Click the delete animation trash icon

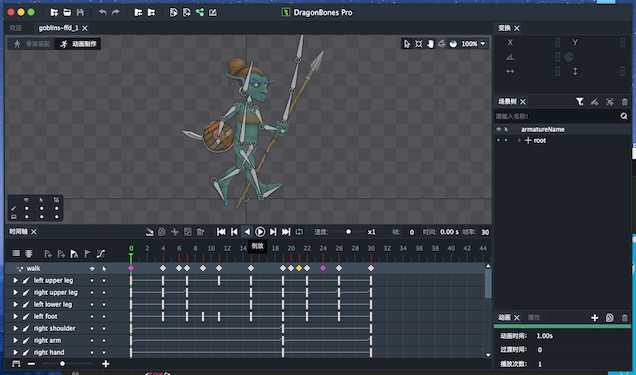[x=625, y=318]
